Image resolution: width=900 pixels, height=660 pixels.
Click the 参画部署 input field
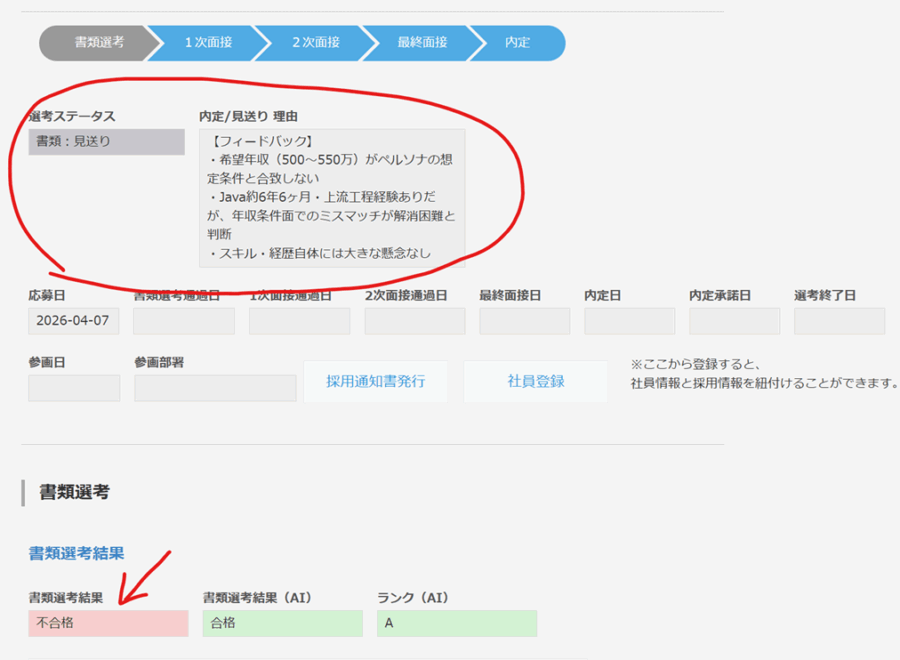[215, 388]
